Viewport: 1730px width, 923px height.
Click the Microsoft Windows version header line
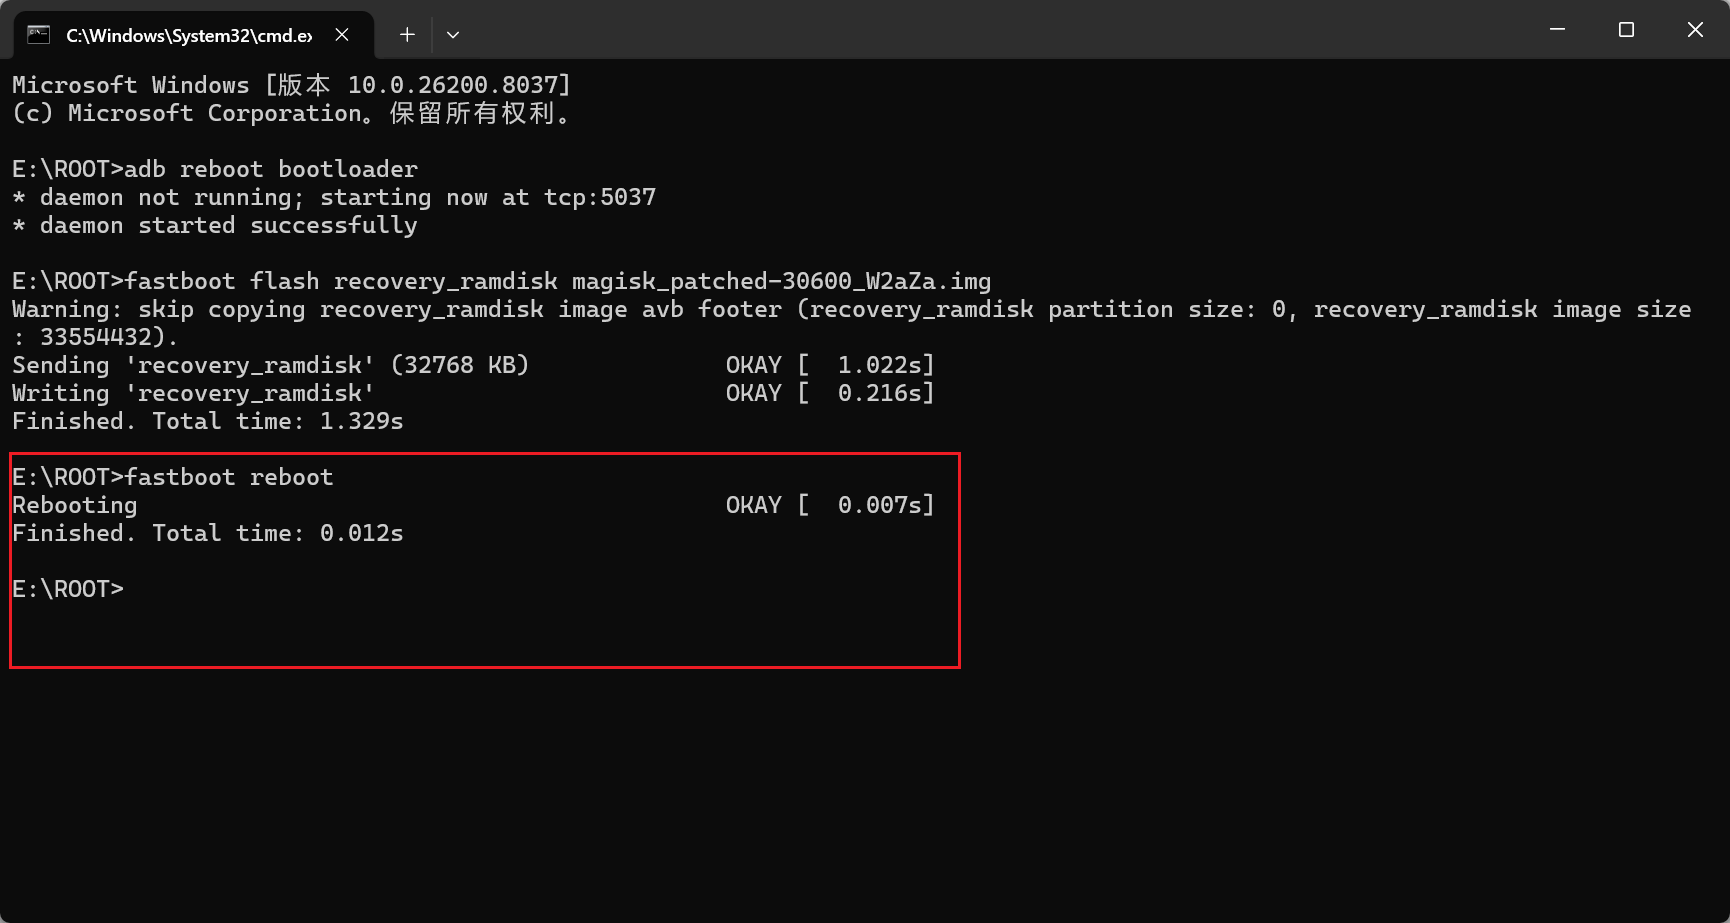tap(290, 85)
